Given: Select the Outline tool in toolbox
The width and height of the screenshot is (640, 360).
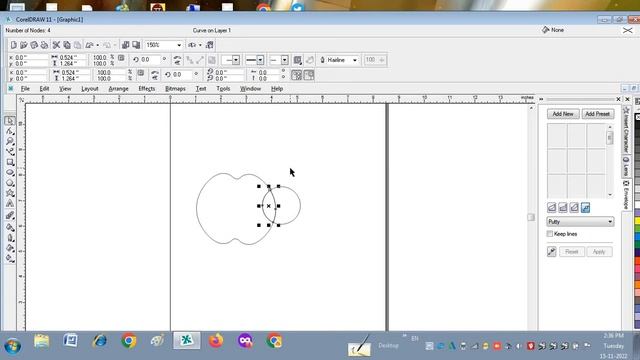Looking at the screenshot, I should point(10,238).
